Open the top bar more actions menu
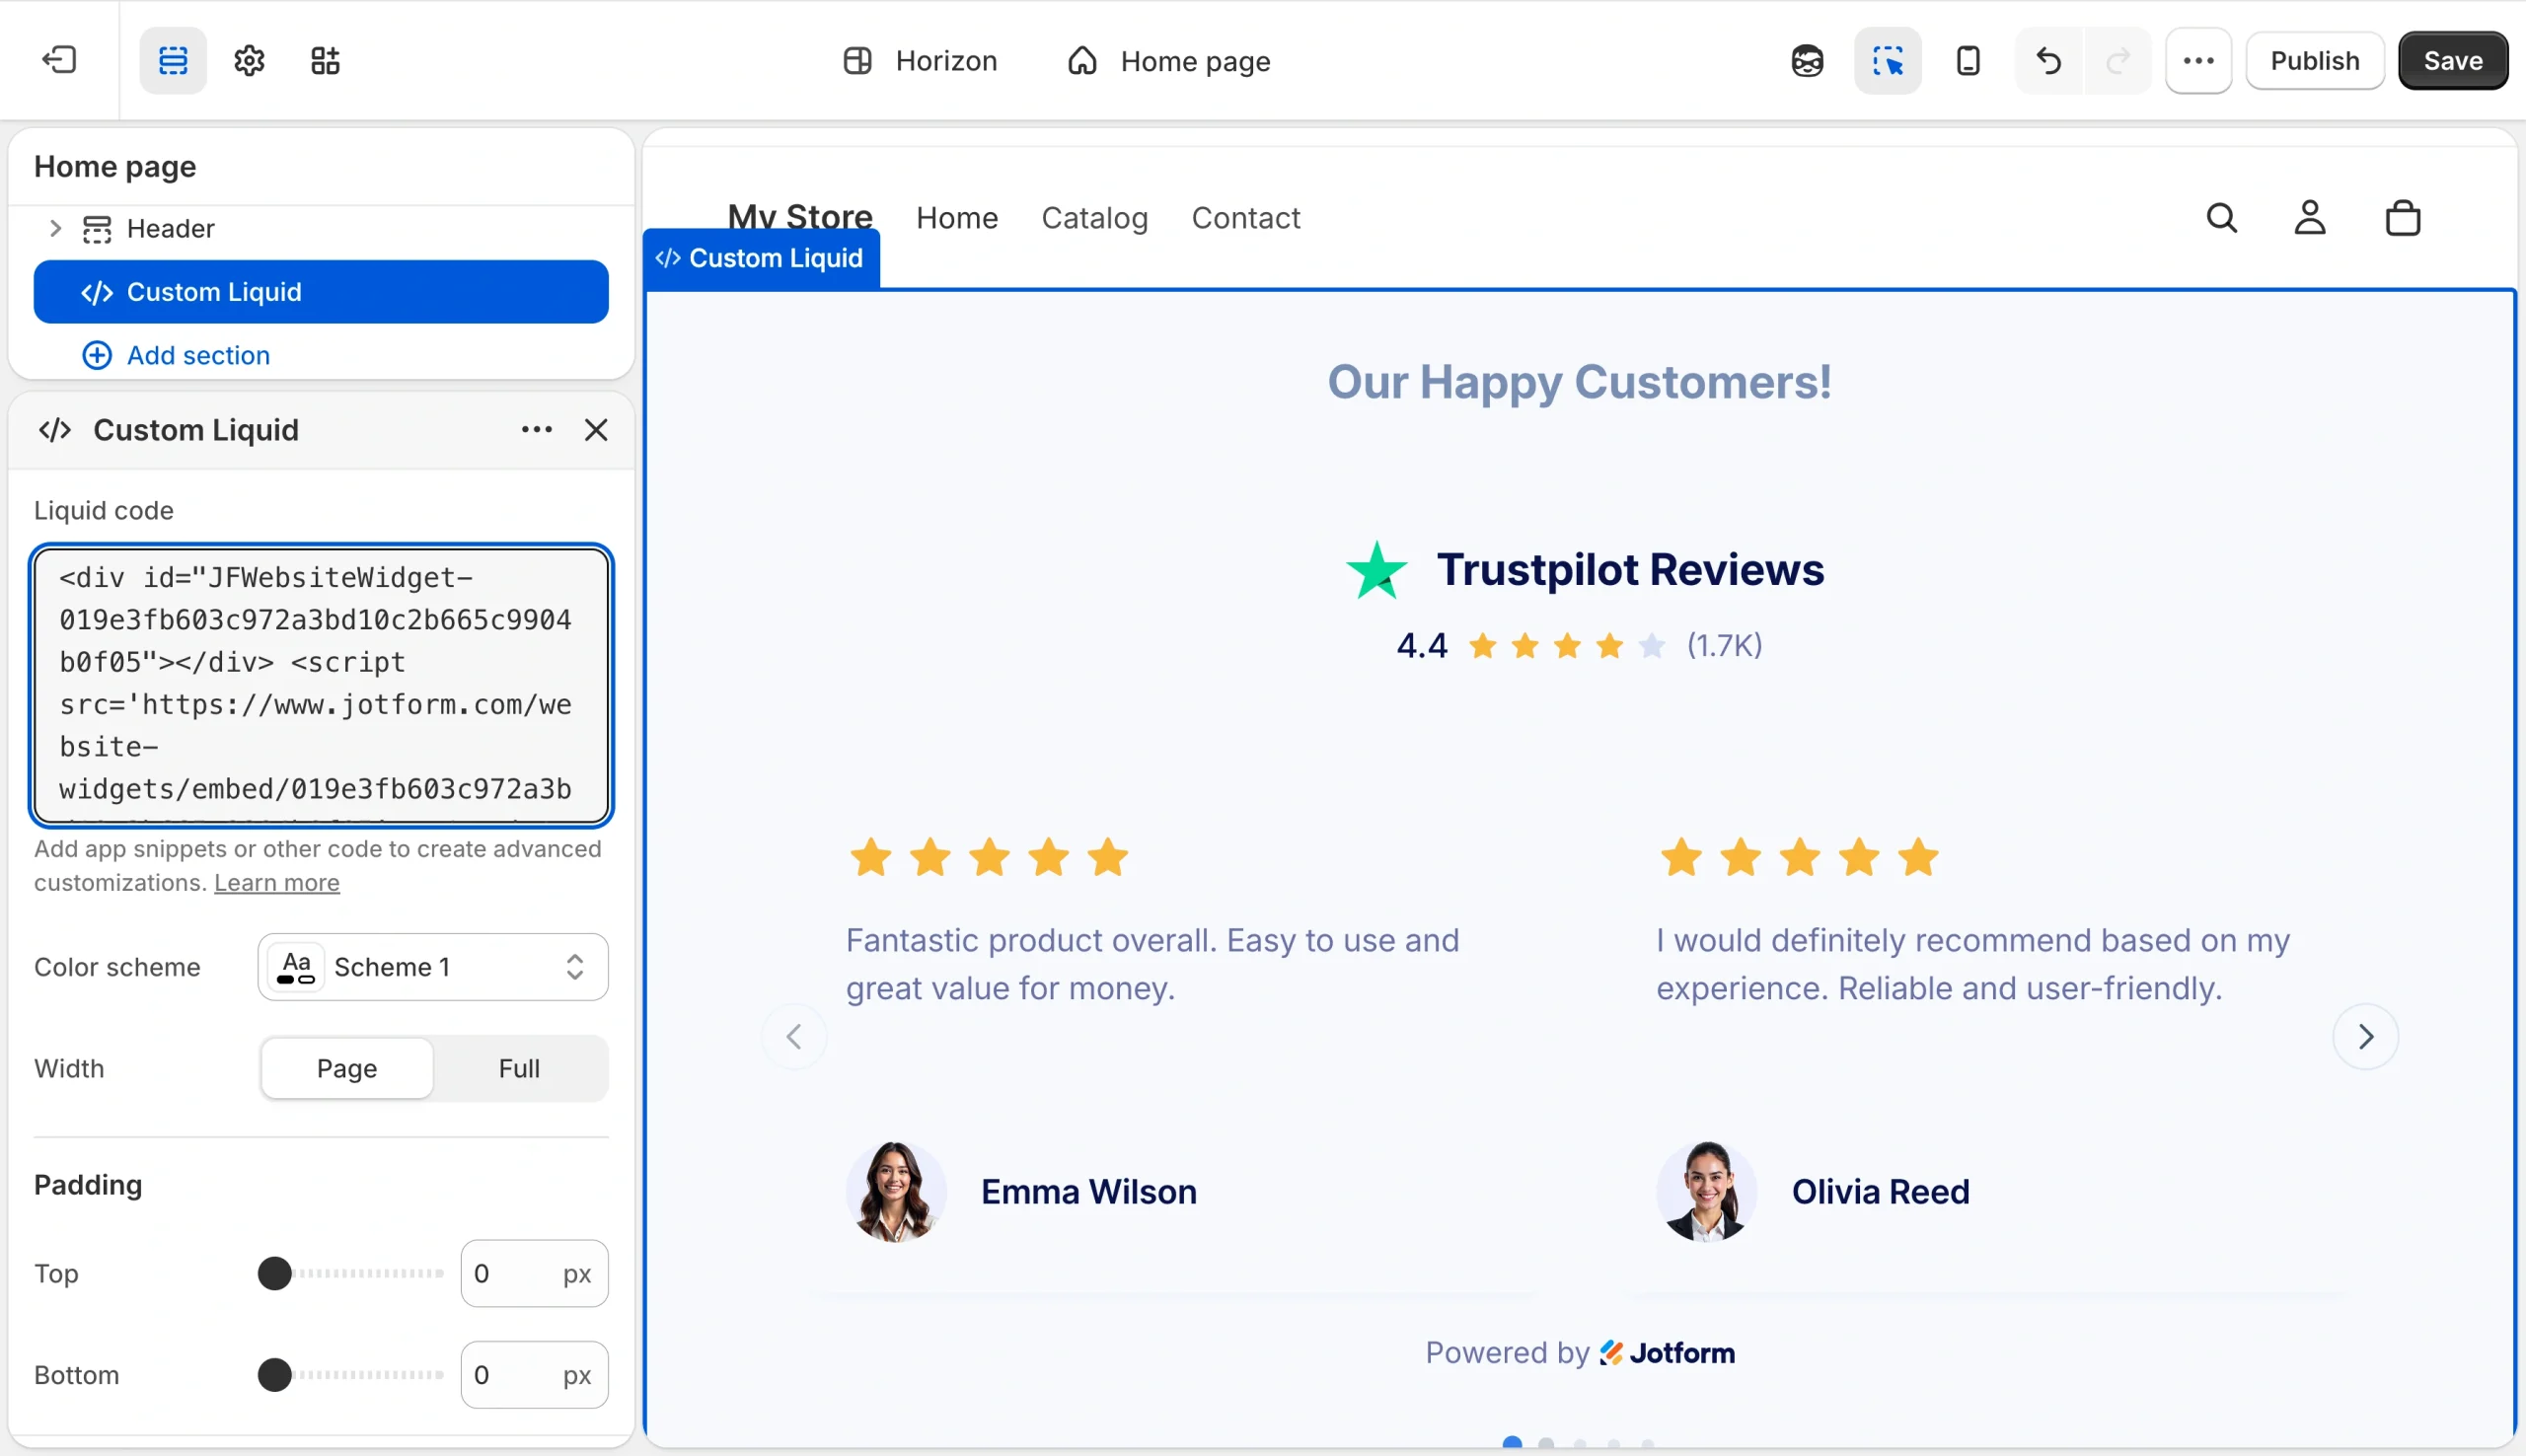 (x=2198, y=61)
